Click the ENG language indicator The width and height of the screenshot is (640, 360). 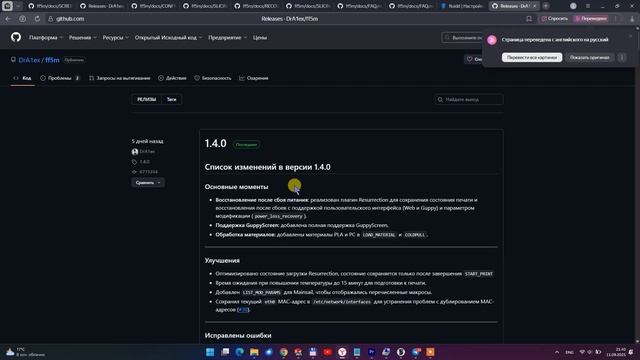pyautogui.click(x=569, y=352)
